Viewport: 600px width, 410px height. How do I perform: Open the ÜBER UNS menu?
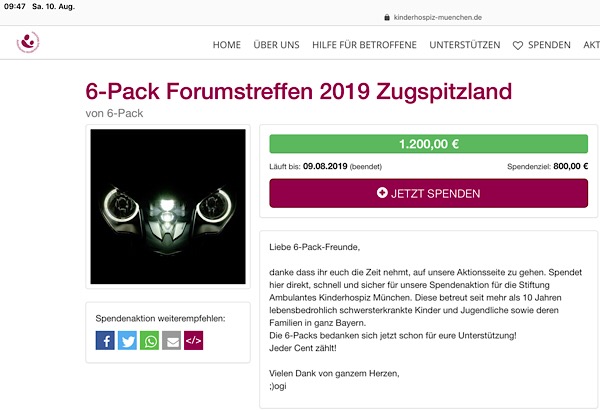click(276, 45)
